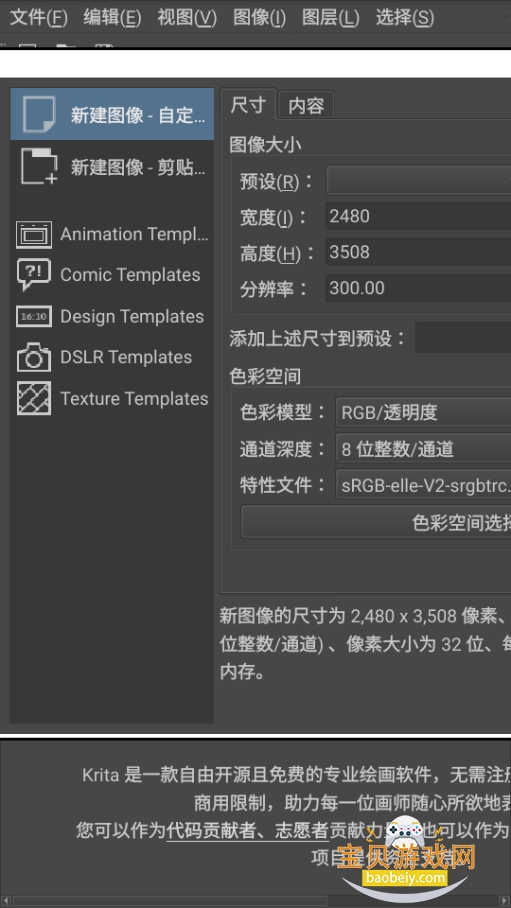
Task: Switch to the 内容 tab
Action: pyautogui.click(x=306, y=105)
